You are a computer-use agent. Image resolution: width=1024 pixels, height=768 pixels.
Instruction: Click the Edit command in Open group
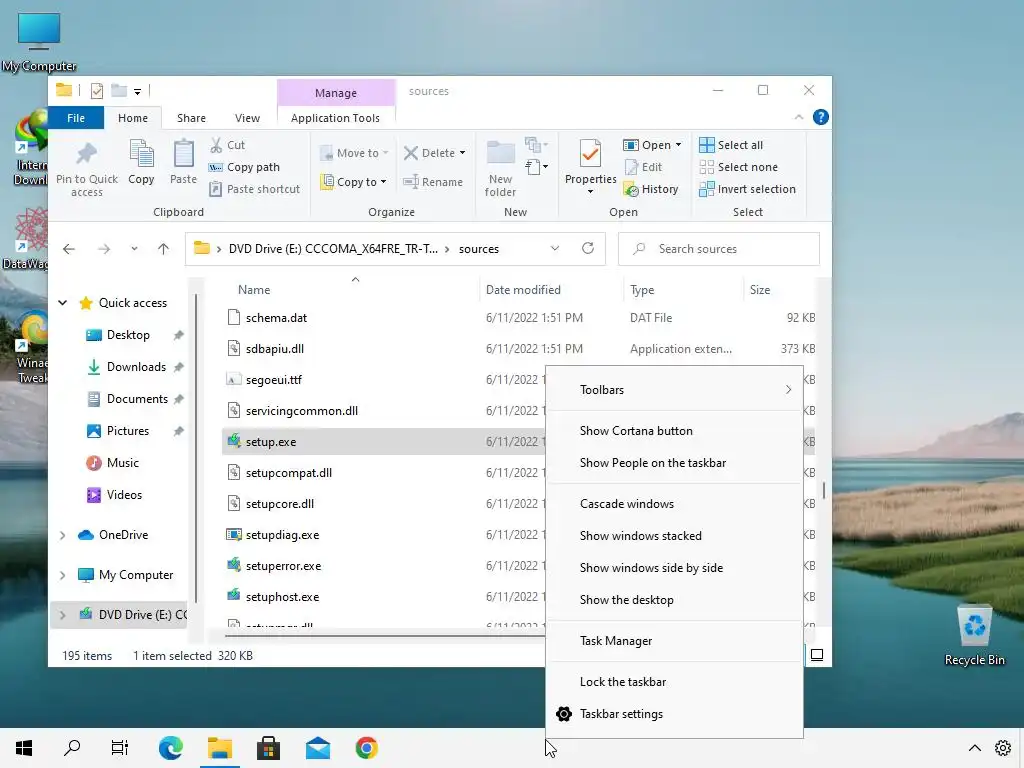click(x=643, y=167)
